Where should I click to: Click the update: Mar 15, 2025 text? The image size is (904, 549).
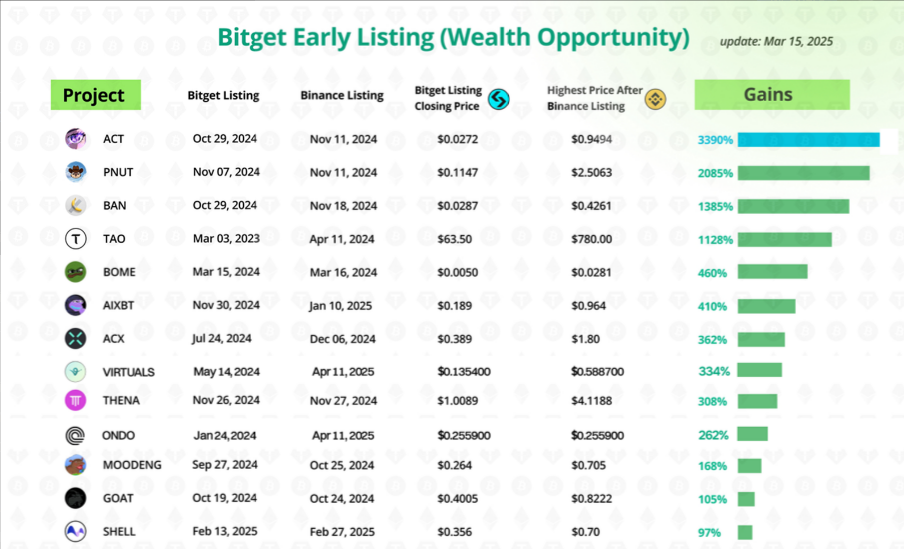pos(776,42)
